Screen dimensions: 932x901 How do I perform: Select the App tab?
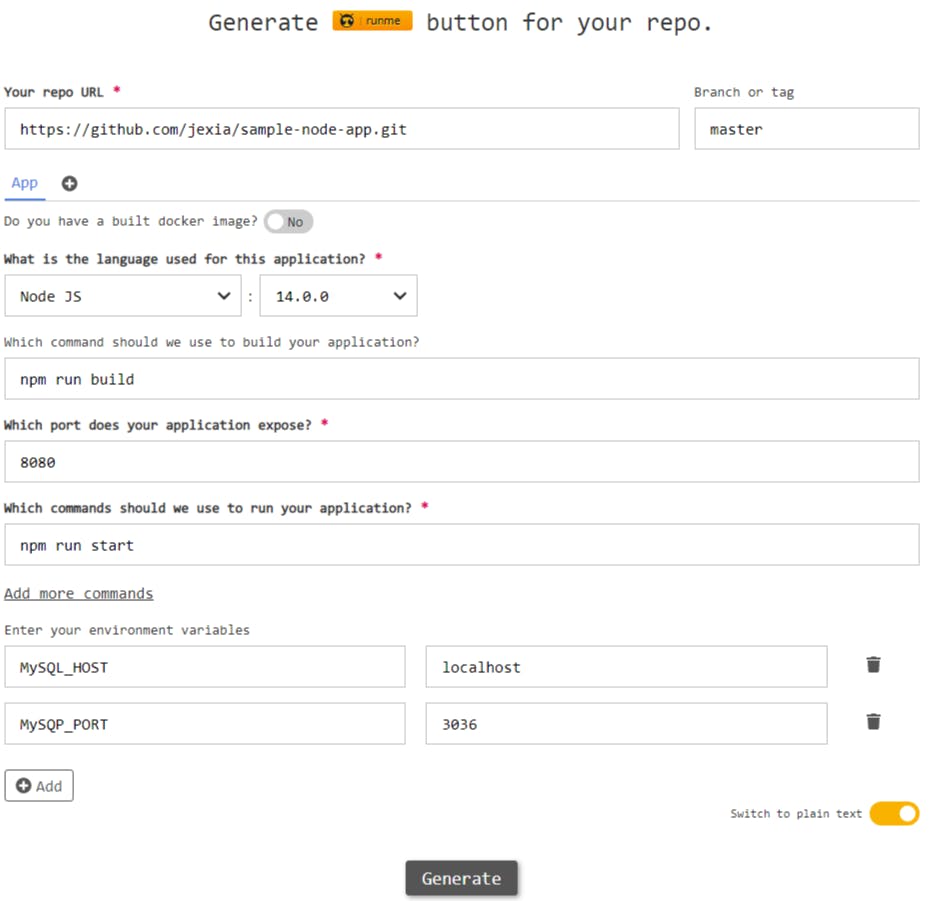point(24,183)
